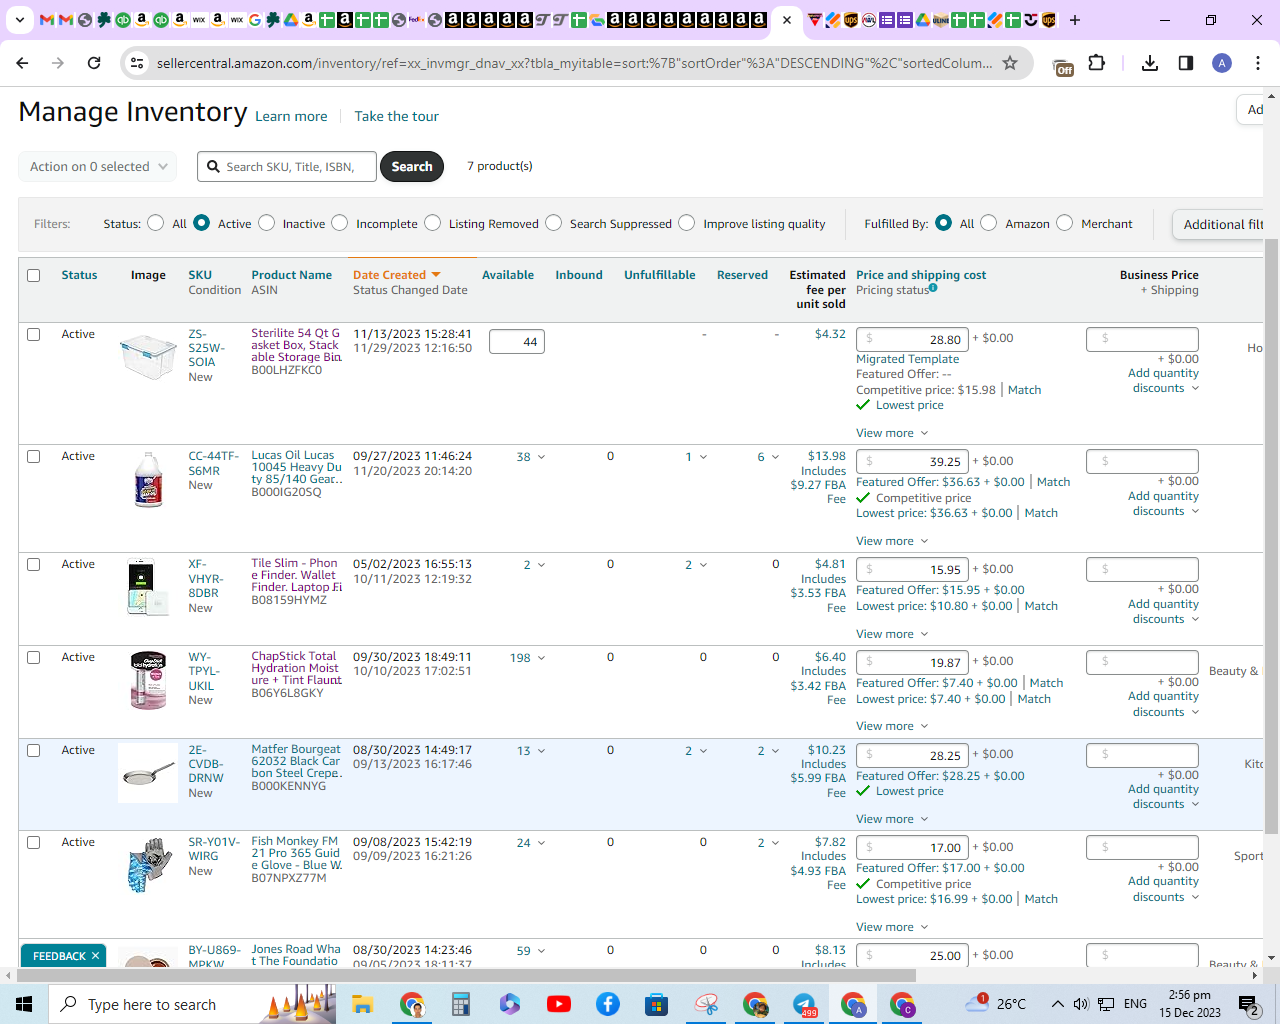Focus the SKU, Title, ISBN search field

(x=288, y=166)
